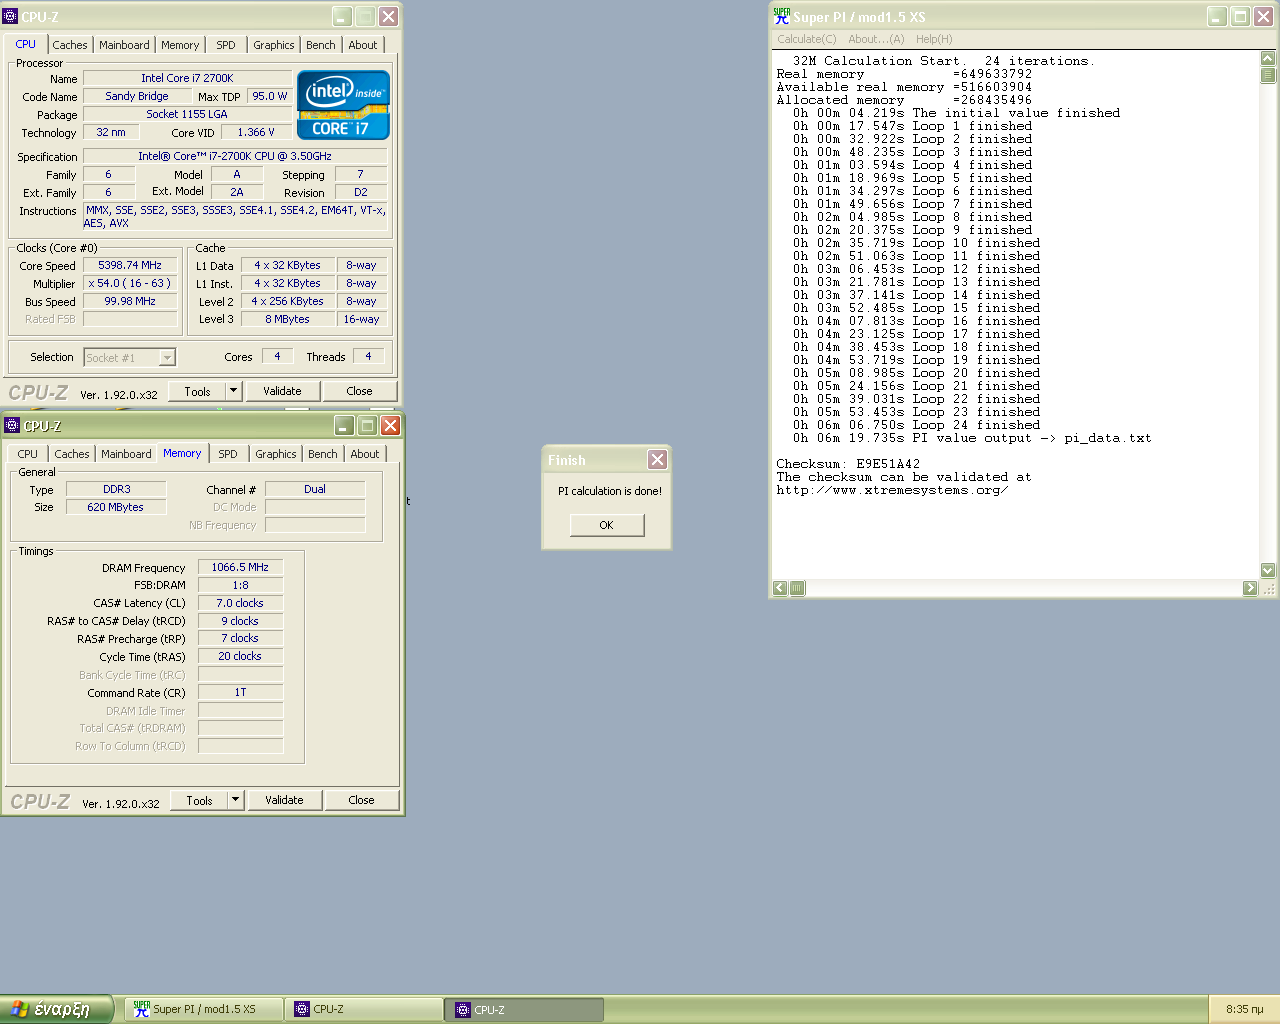Open About tab in lower CPU-Z window
This screenshot has height=1024, width=1280.
coord(365,454)
